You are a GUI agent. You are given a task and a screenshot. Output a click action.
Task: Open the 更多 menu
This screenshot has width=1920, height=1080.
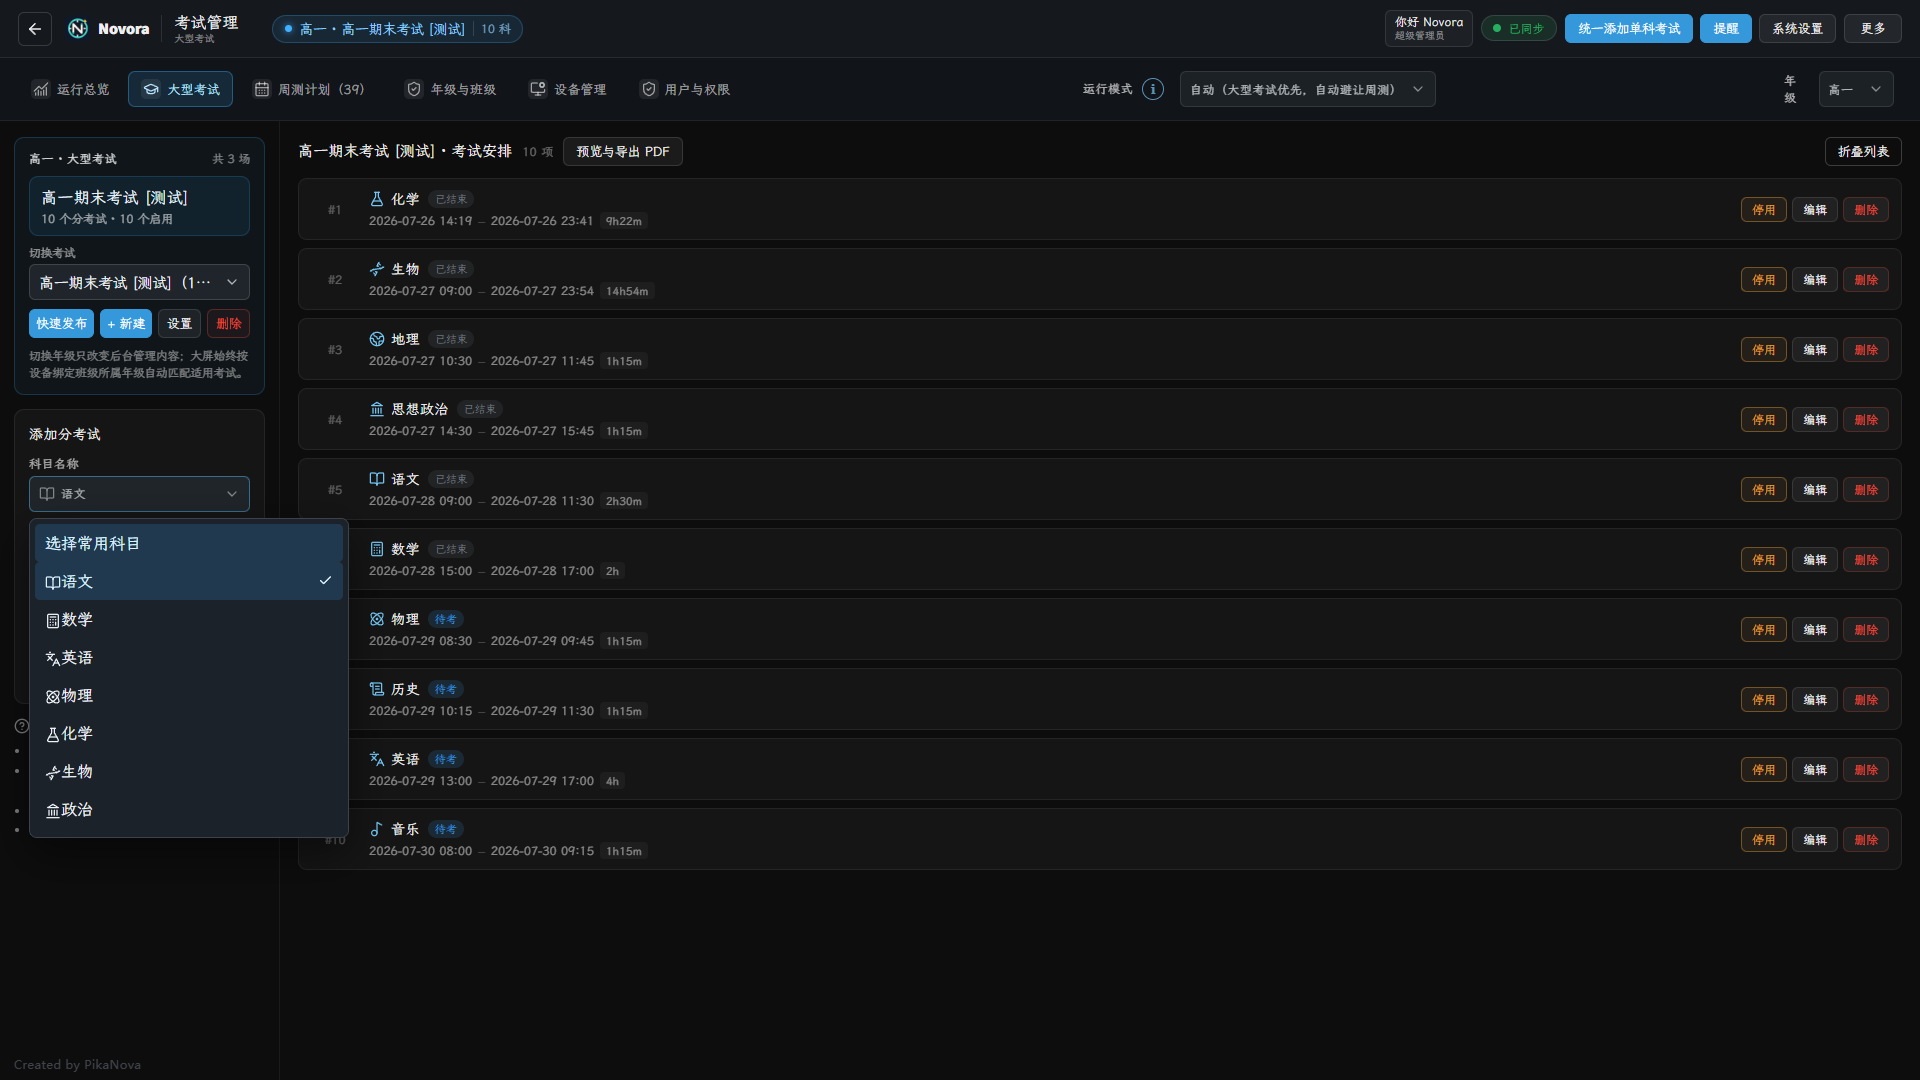[1873, 29]
